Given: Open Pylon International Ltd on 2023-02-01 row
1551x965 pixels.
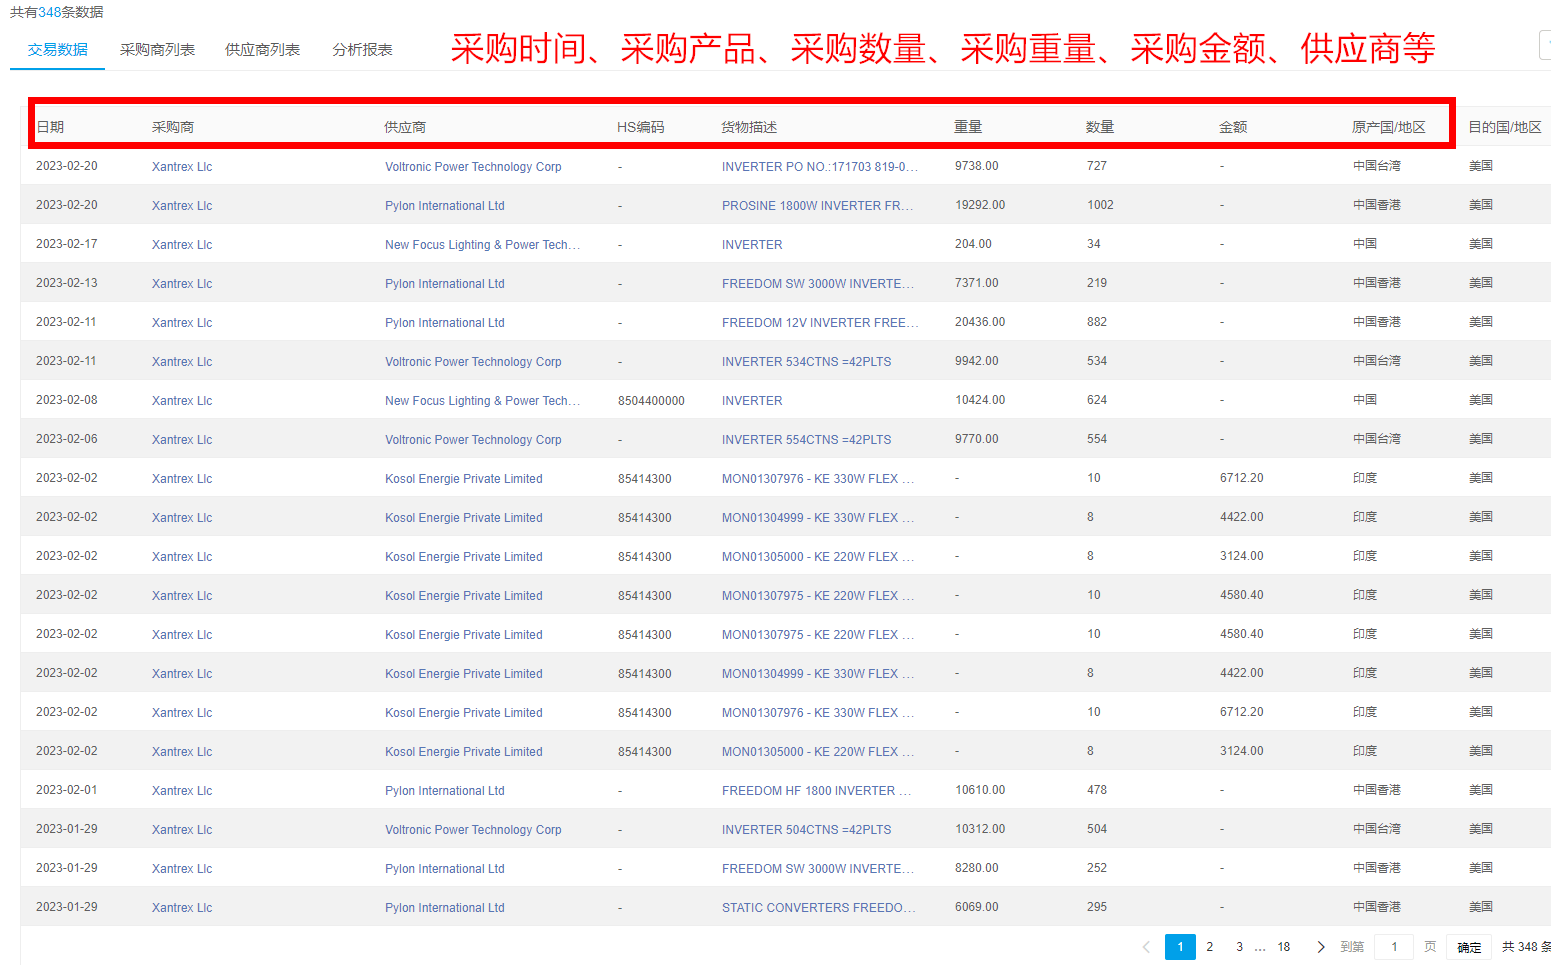Looking at the screenshot, I should (x=445, y=791).
